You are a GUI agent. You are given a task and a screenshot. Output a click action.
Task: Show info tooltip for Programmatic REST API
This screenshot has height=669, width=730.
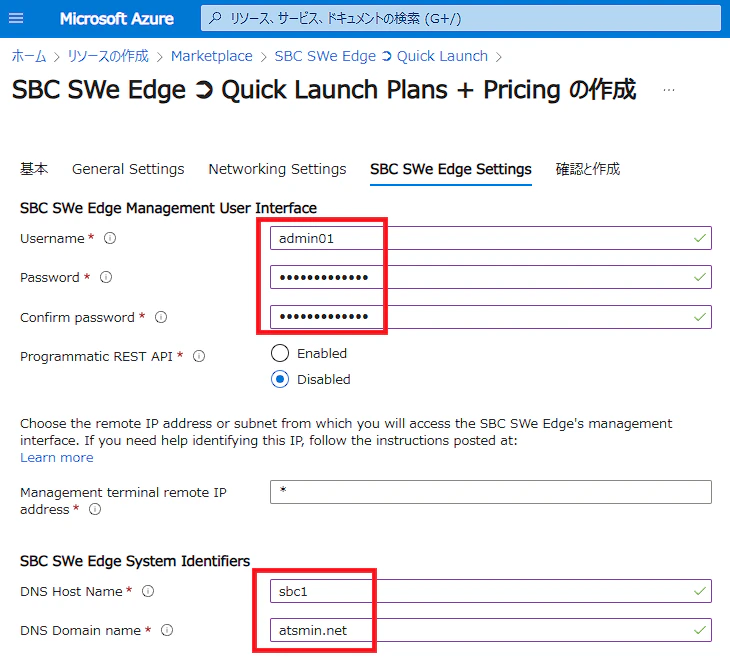[x=199, y=357]
